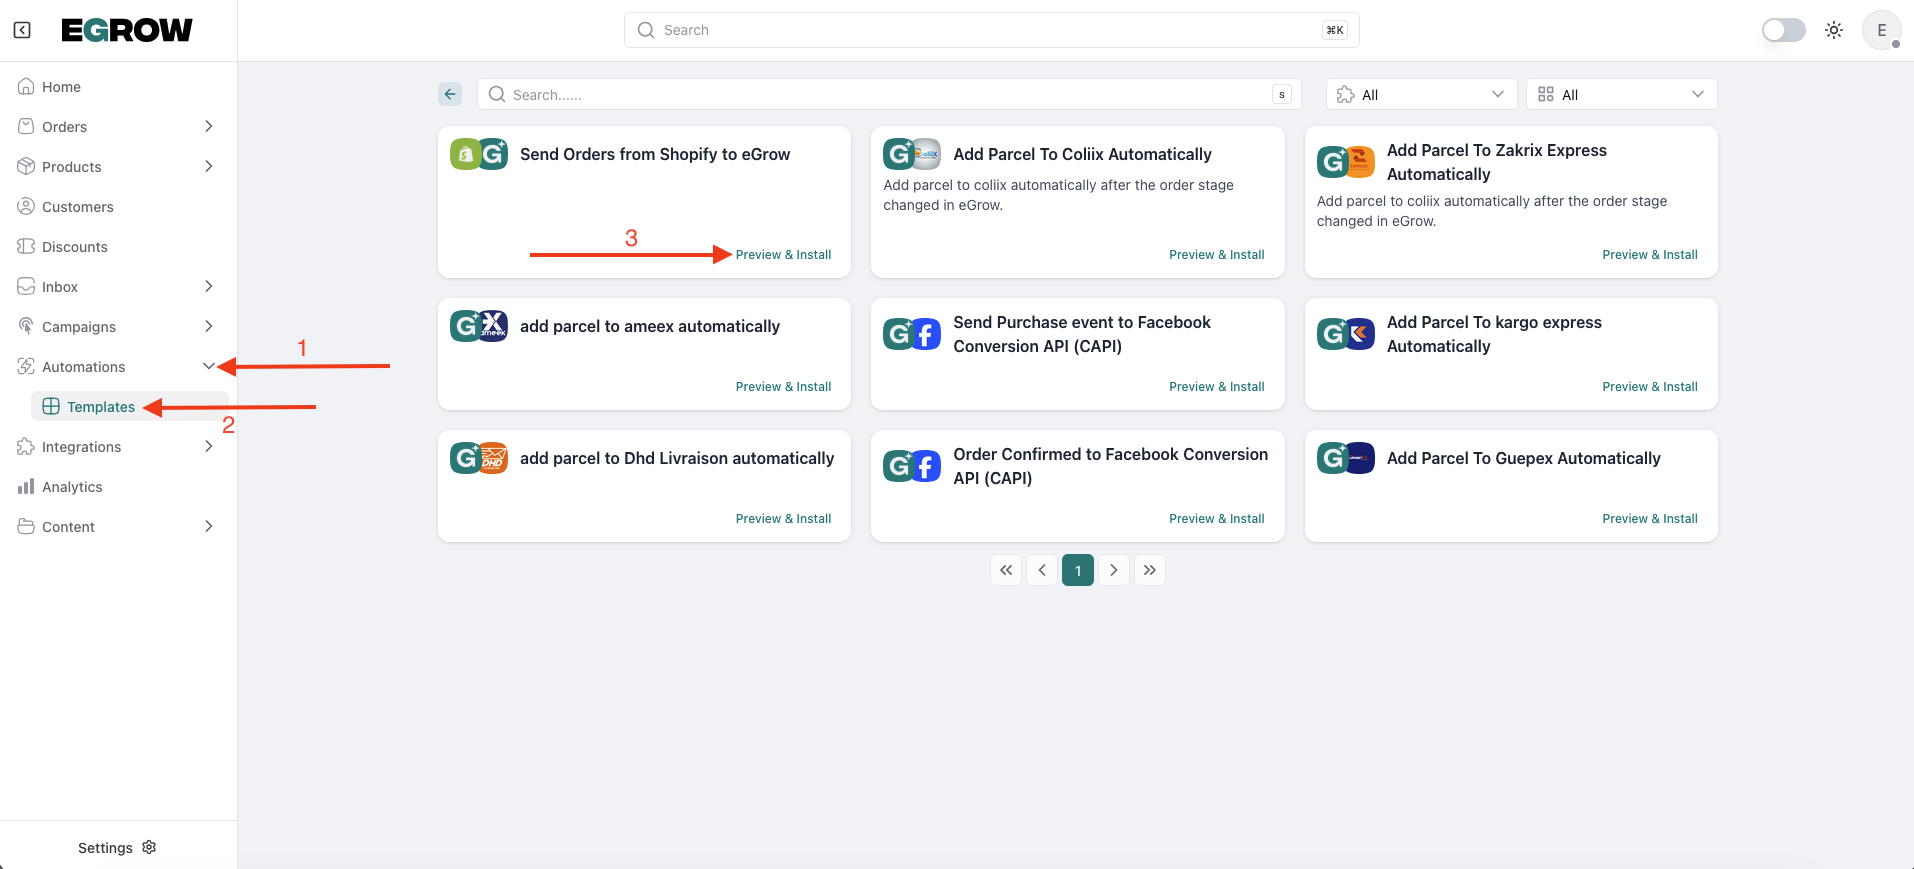Image resolution: width=1914 pixels, height=869 pixels.
Task: Open the Templates sidebar item
Action: click(x=100, y=407)
